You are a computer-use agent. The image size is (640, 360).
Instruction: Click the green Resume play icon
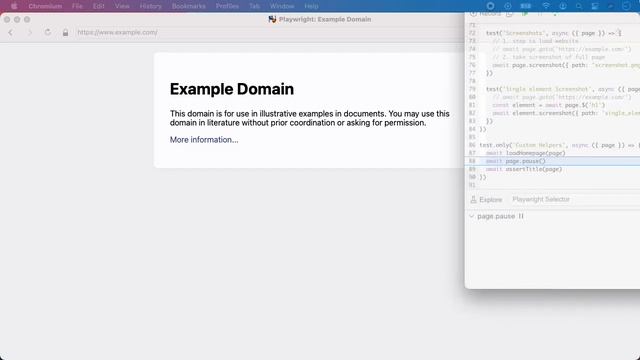coord(525,14)
